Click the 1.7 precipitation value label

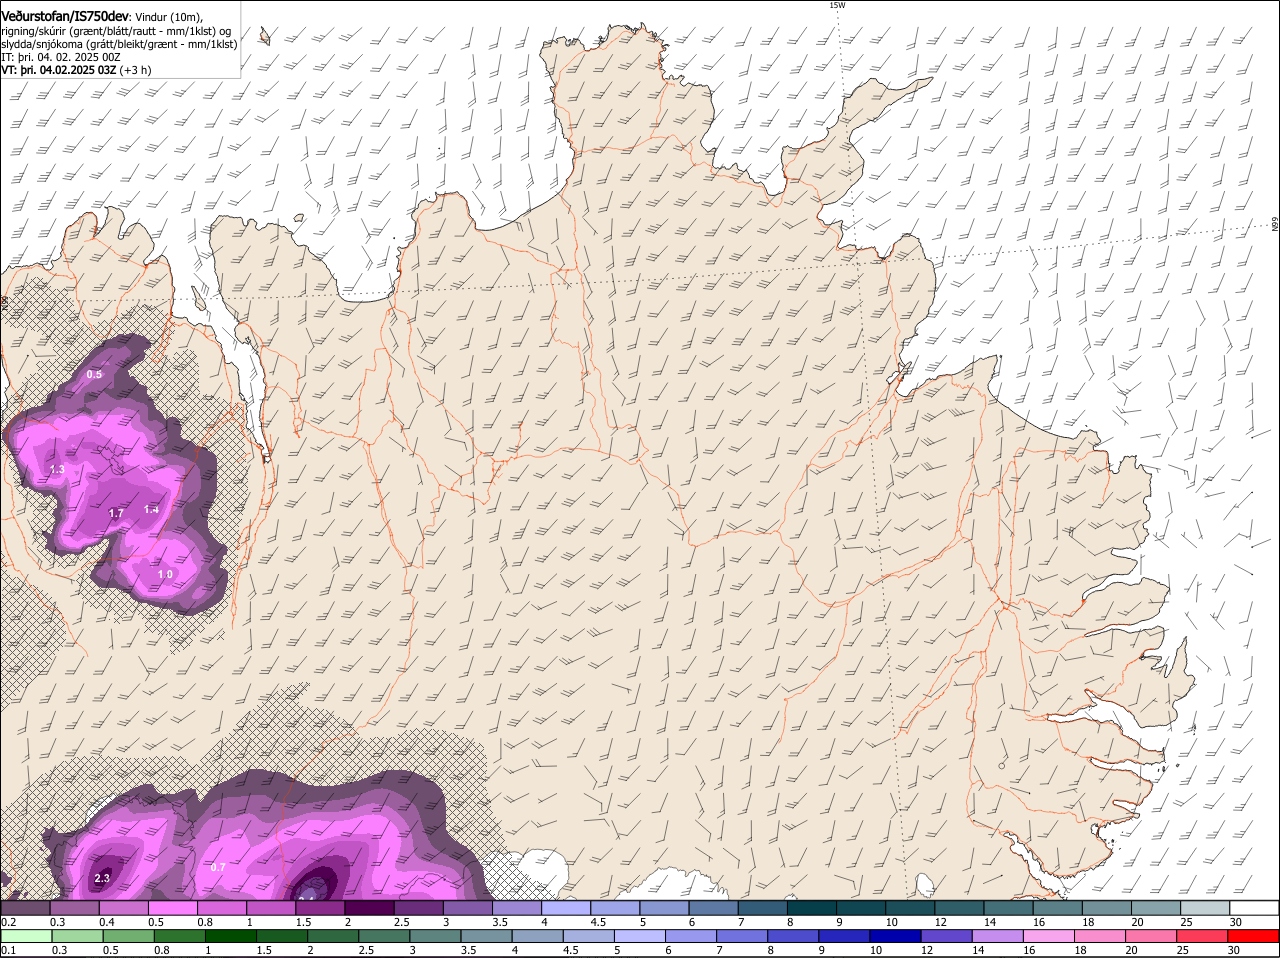tap(116, 513)
